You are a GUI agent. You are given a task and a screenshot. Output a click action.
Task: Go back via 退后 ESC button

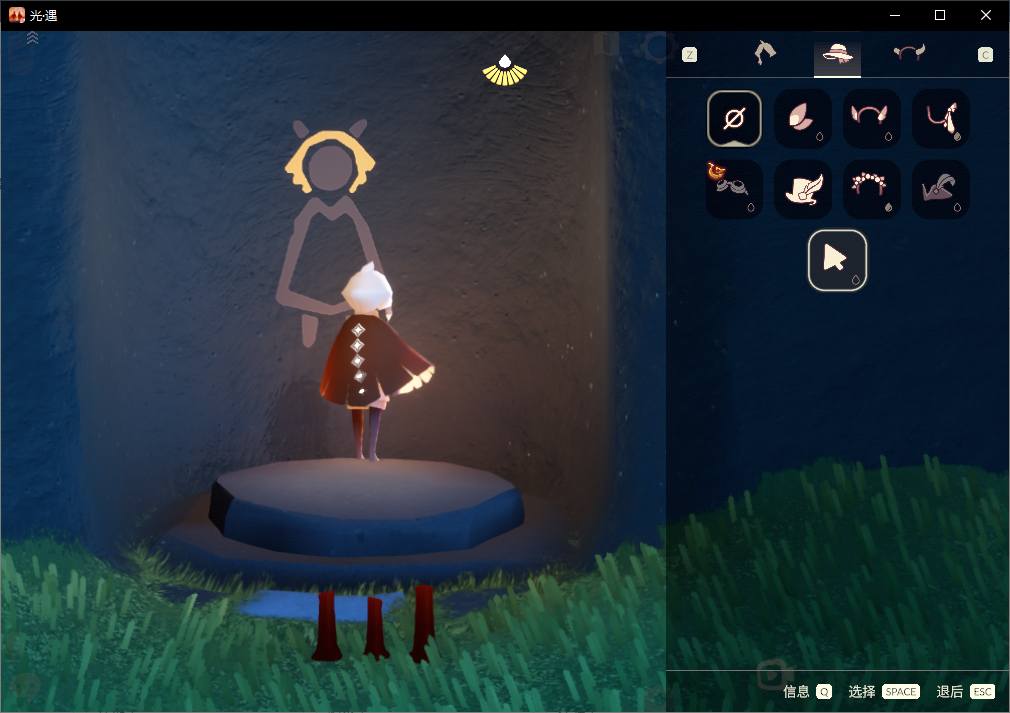pos(966,691)
